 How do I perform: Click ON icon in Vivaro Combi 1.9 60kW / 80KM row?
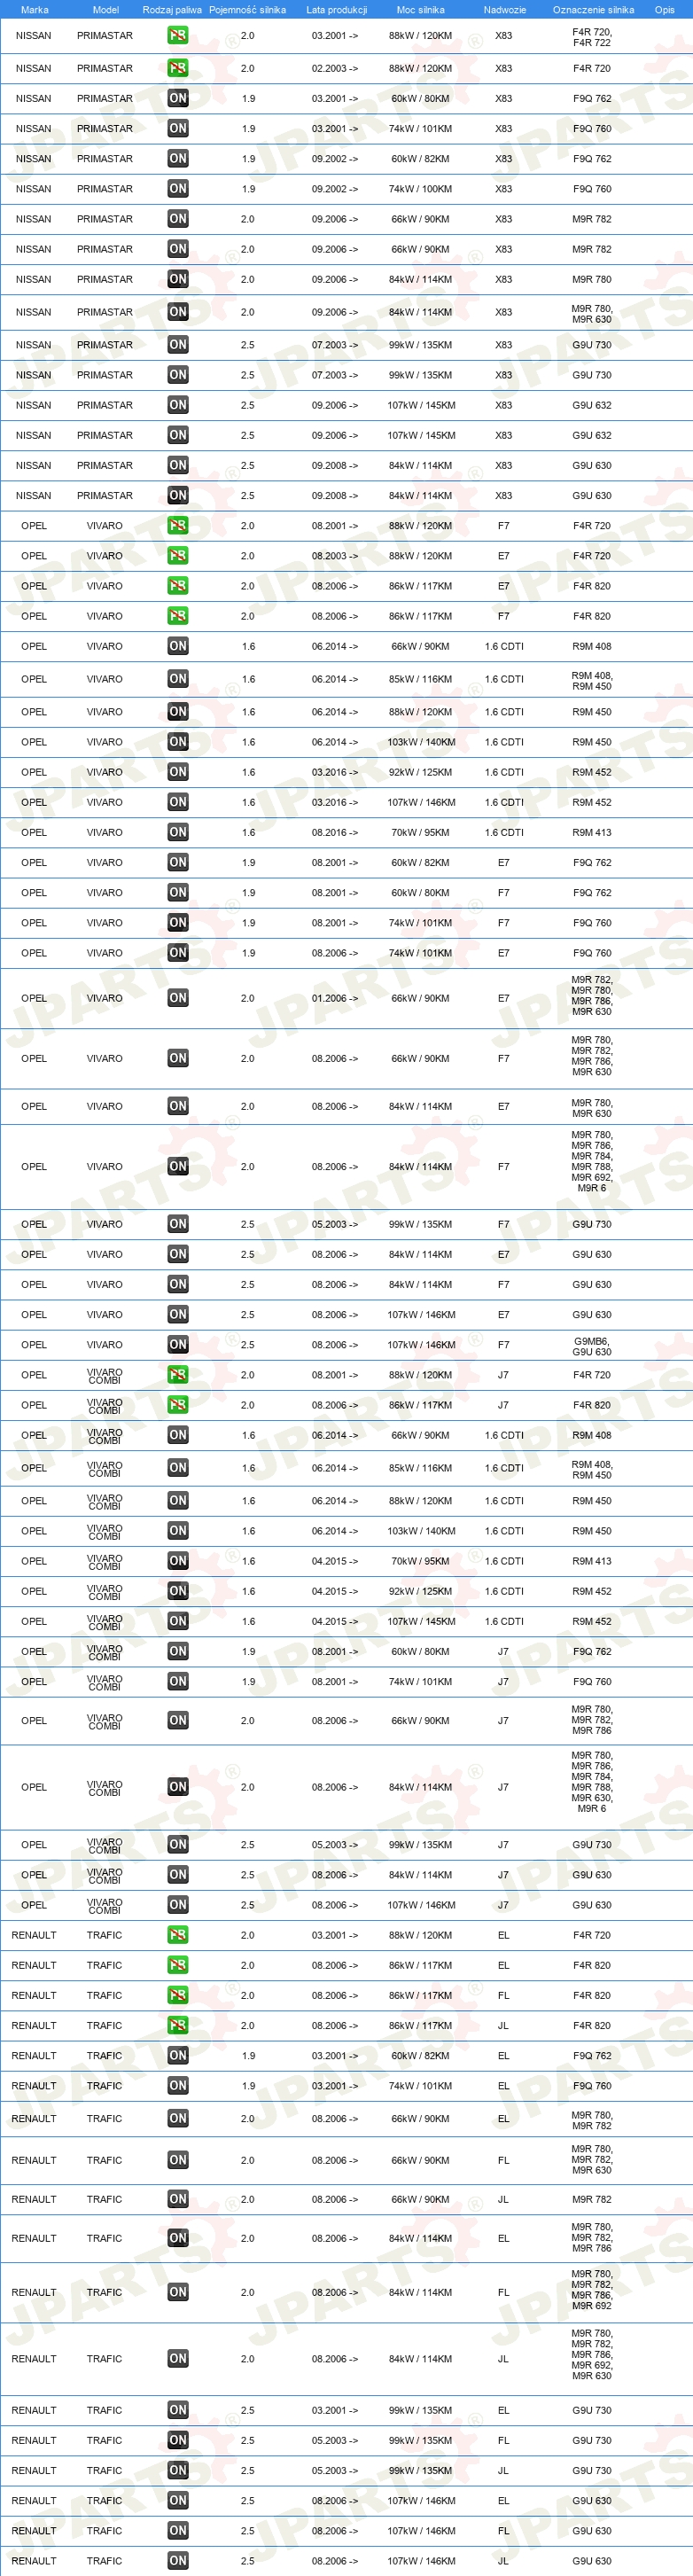point(178,1651)
